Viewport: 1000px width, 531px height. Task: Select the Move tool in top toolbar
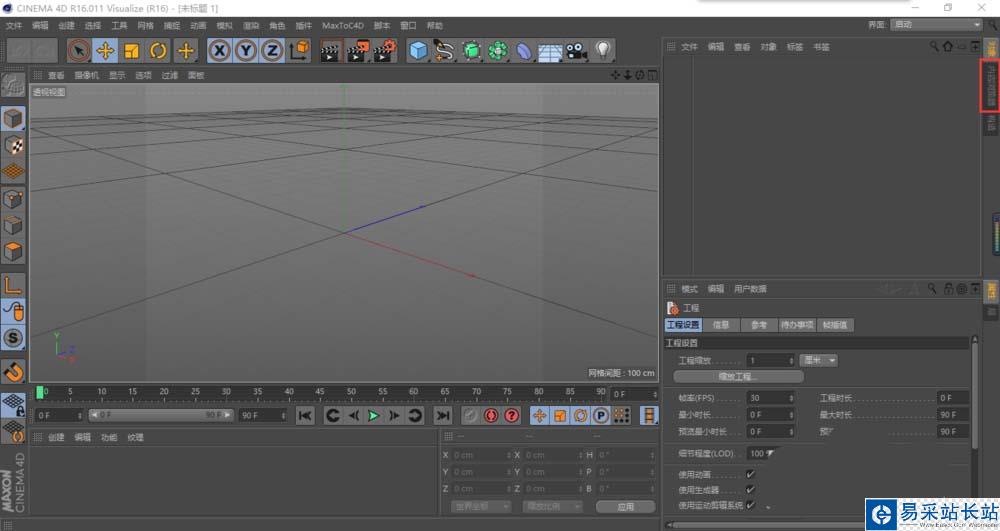click(x=105, y=50)
